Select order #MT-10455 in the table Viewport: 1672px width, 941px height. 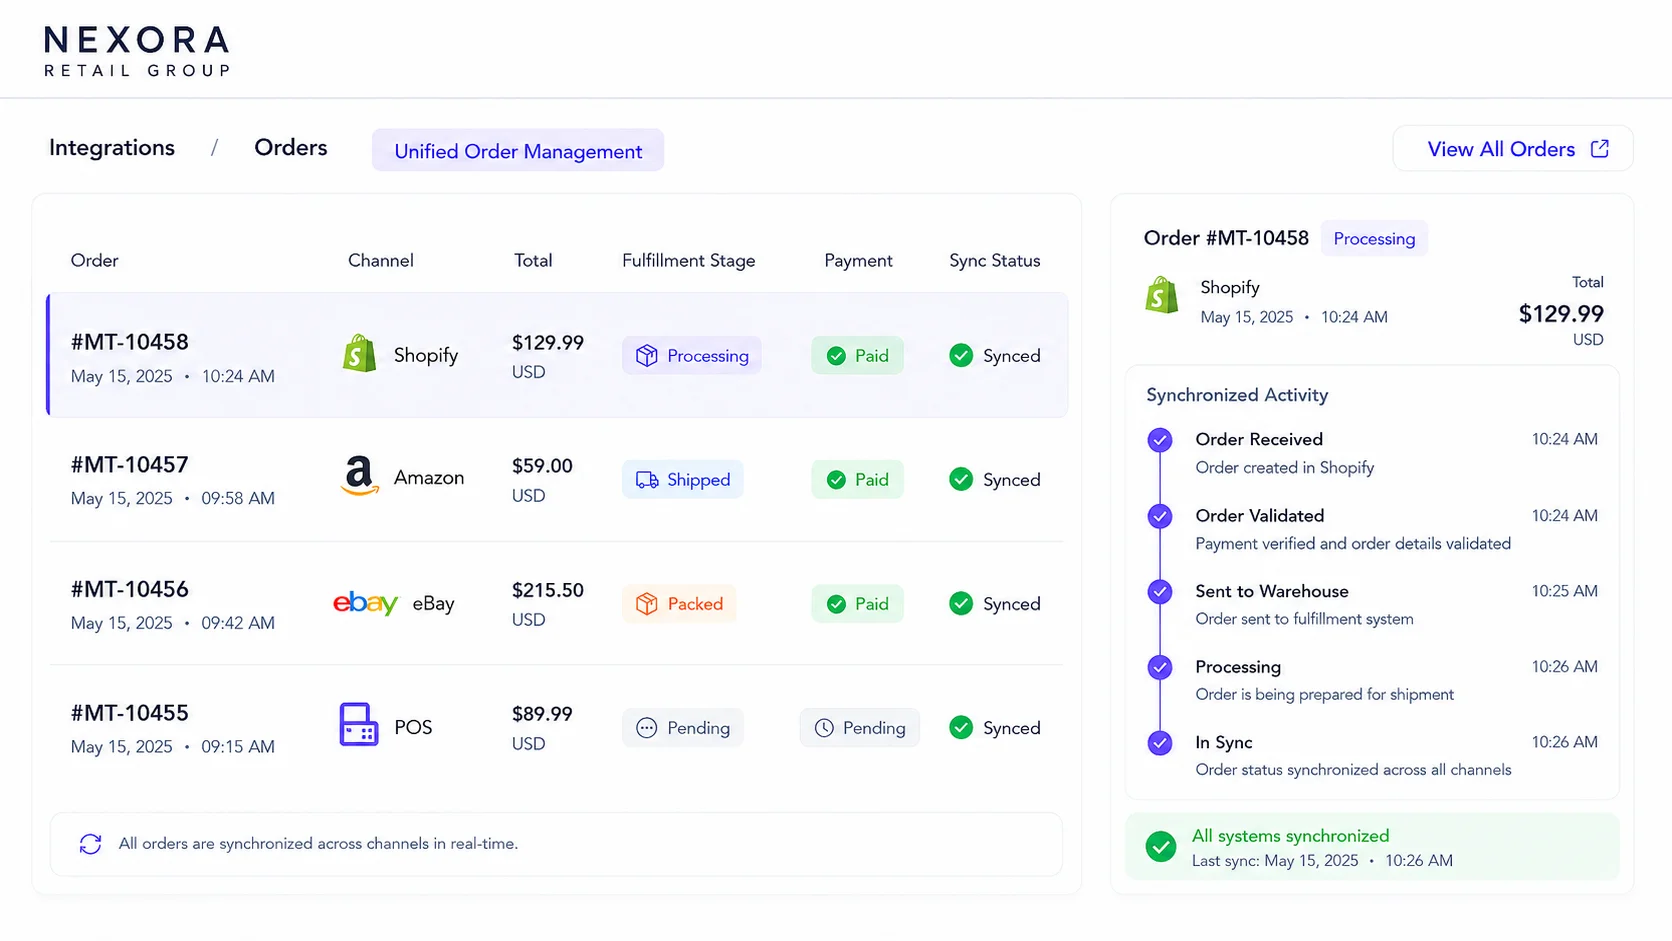(x=557, y=727)
